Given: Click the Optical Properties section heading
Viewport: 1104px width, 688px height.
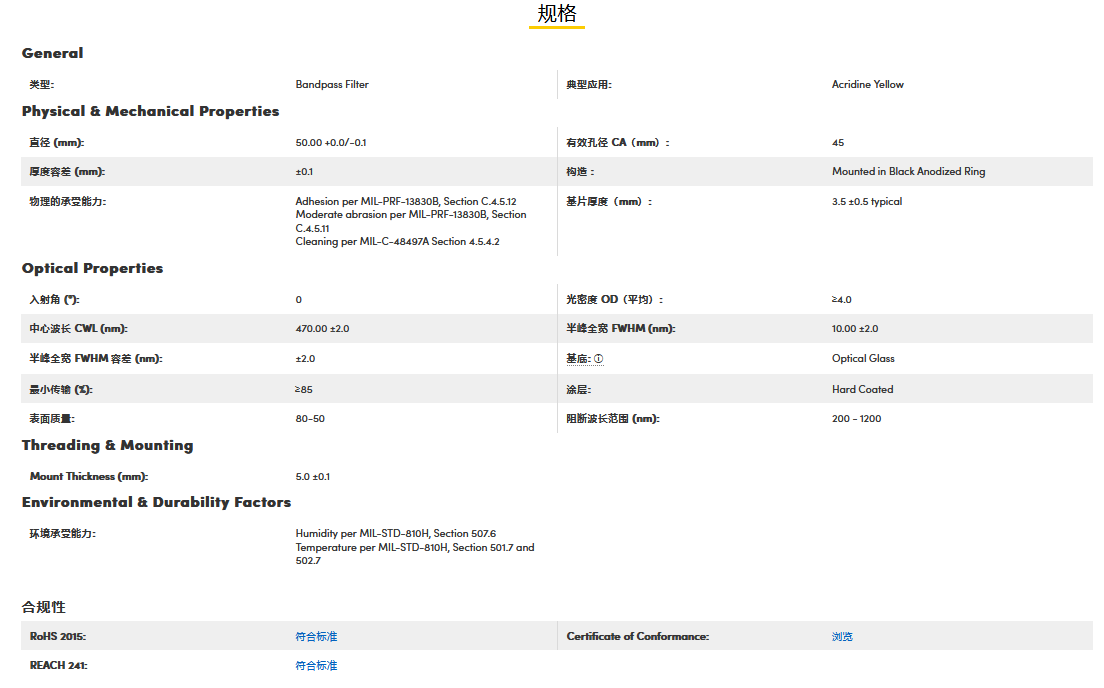Looking at the screenshot, I should point(92,268).
